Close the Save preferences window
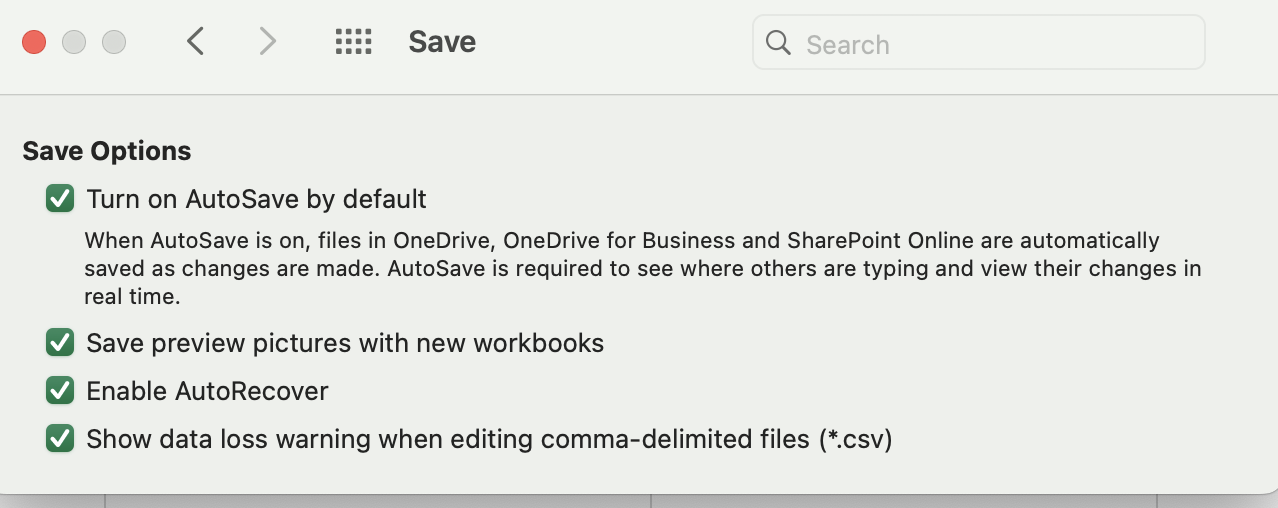Viewport: 1278px width, 508px height. click(34, 42)
